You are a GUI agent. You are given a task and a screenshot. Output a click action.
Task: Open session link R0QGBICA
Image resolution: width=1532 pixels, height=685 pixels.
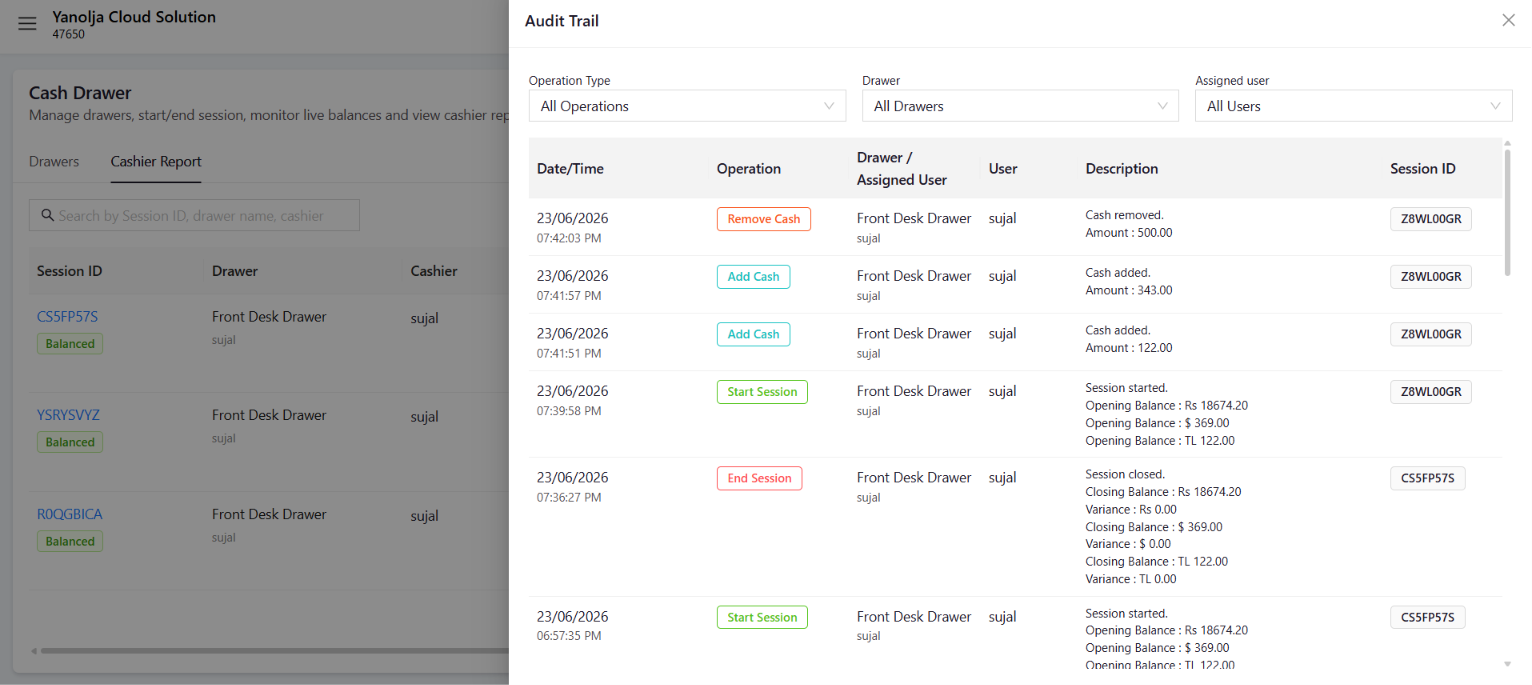69,514
